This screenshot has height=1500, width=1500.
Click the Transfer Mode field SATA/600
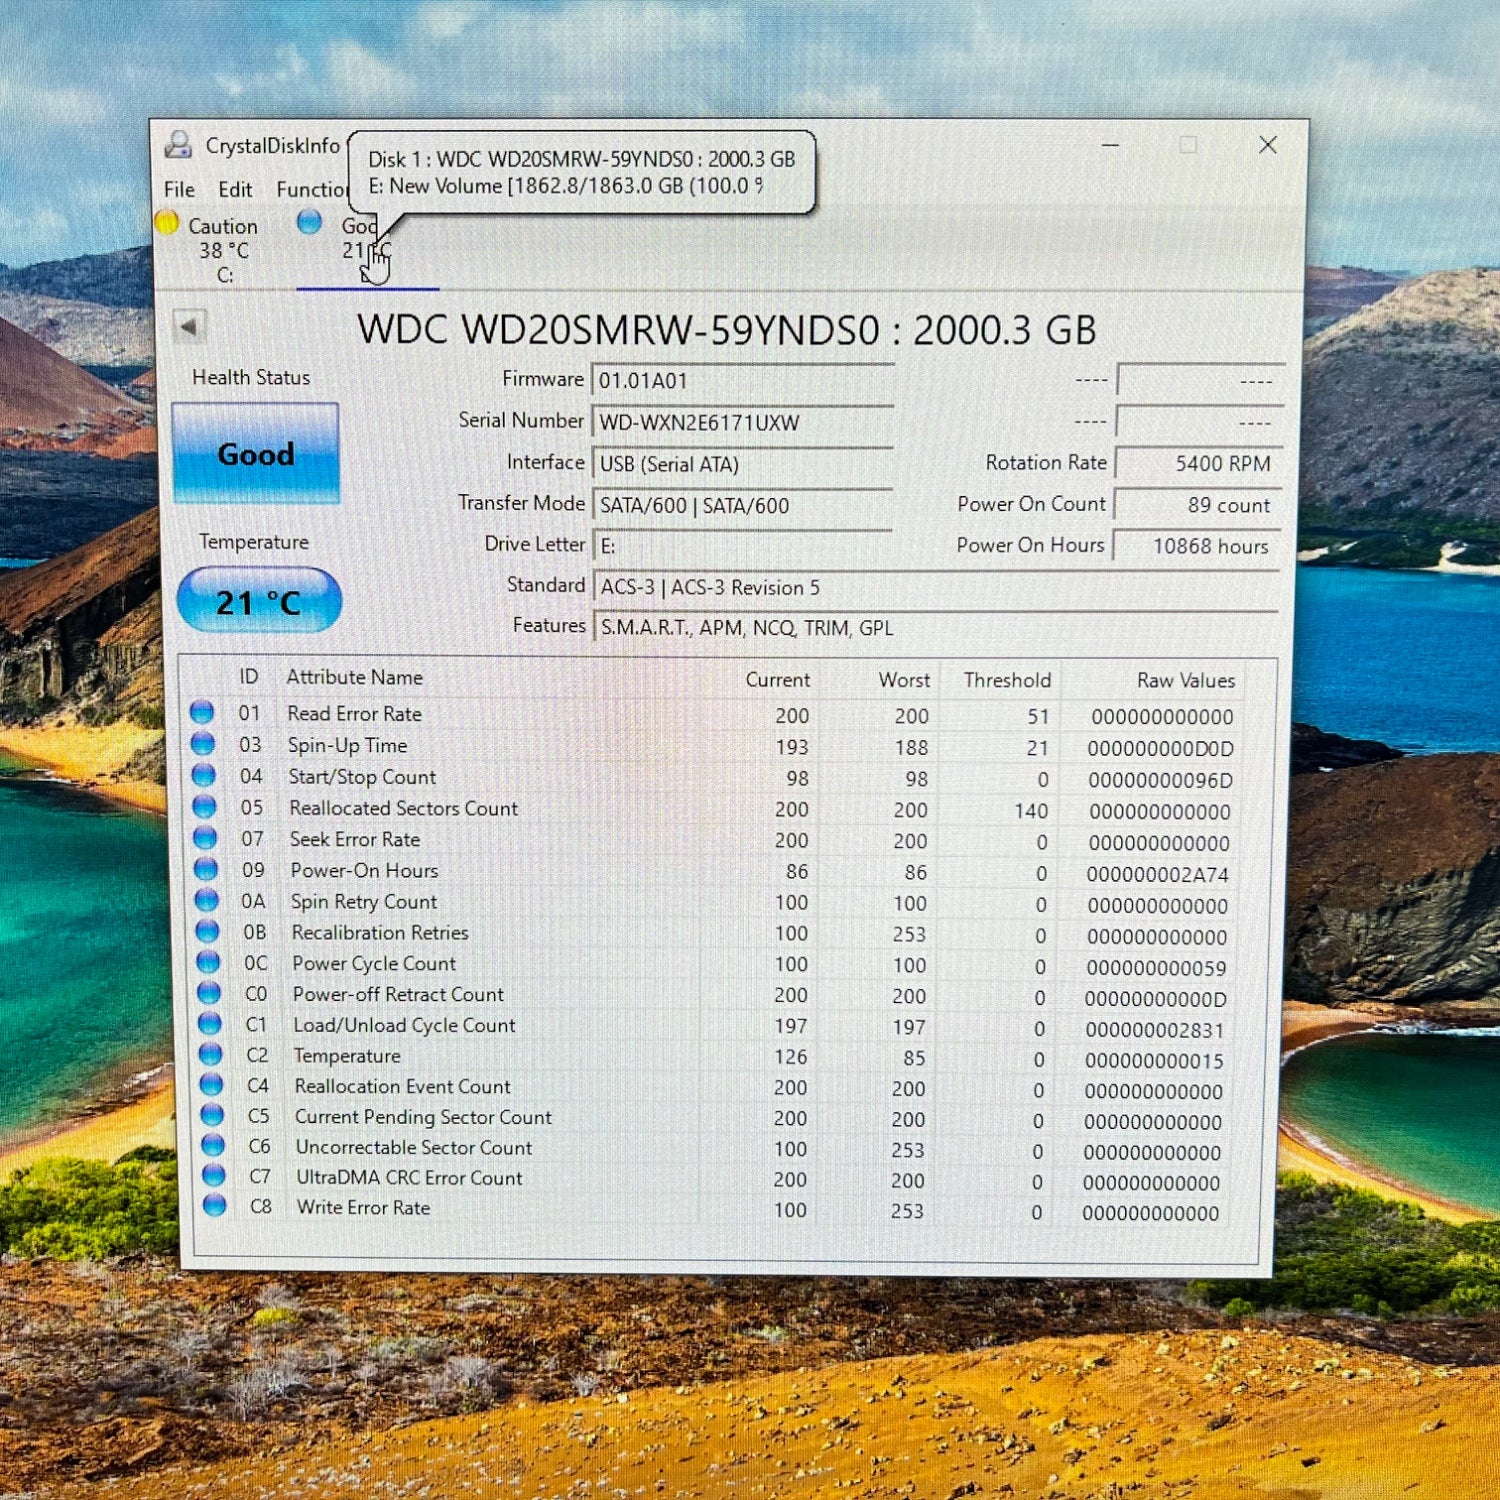click(742, 505)
